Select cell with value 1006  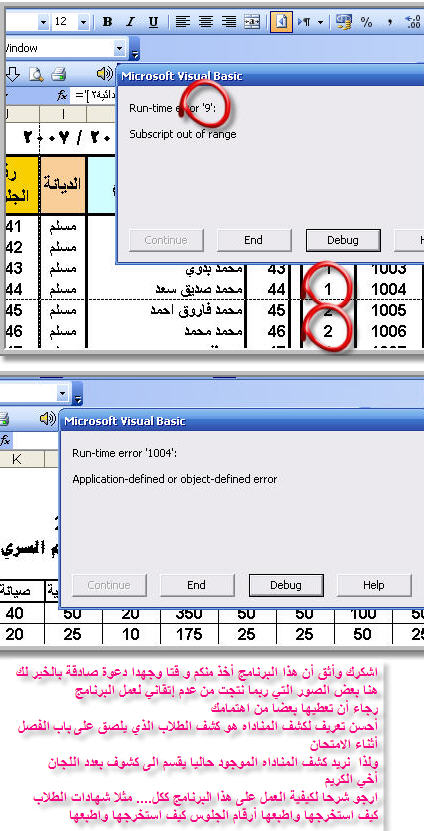pos(389,331)
